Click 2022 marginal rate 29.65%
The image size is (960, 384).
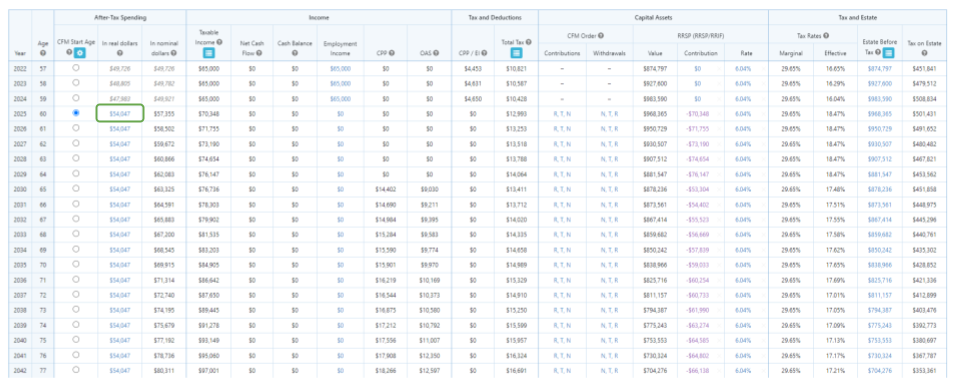[x=791, y=69]
